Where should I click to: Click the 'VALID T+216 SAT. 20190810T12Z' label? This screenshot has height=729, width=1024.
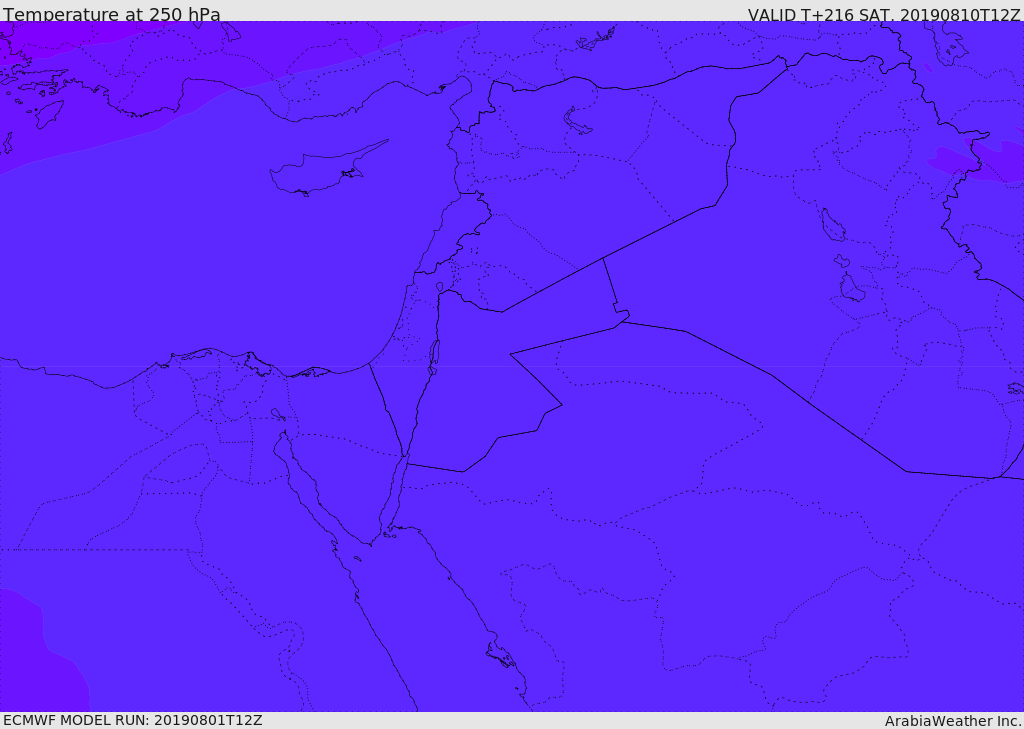(884, 14)
